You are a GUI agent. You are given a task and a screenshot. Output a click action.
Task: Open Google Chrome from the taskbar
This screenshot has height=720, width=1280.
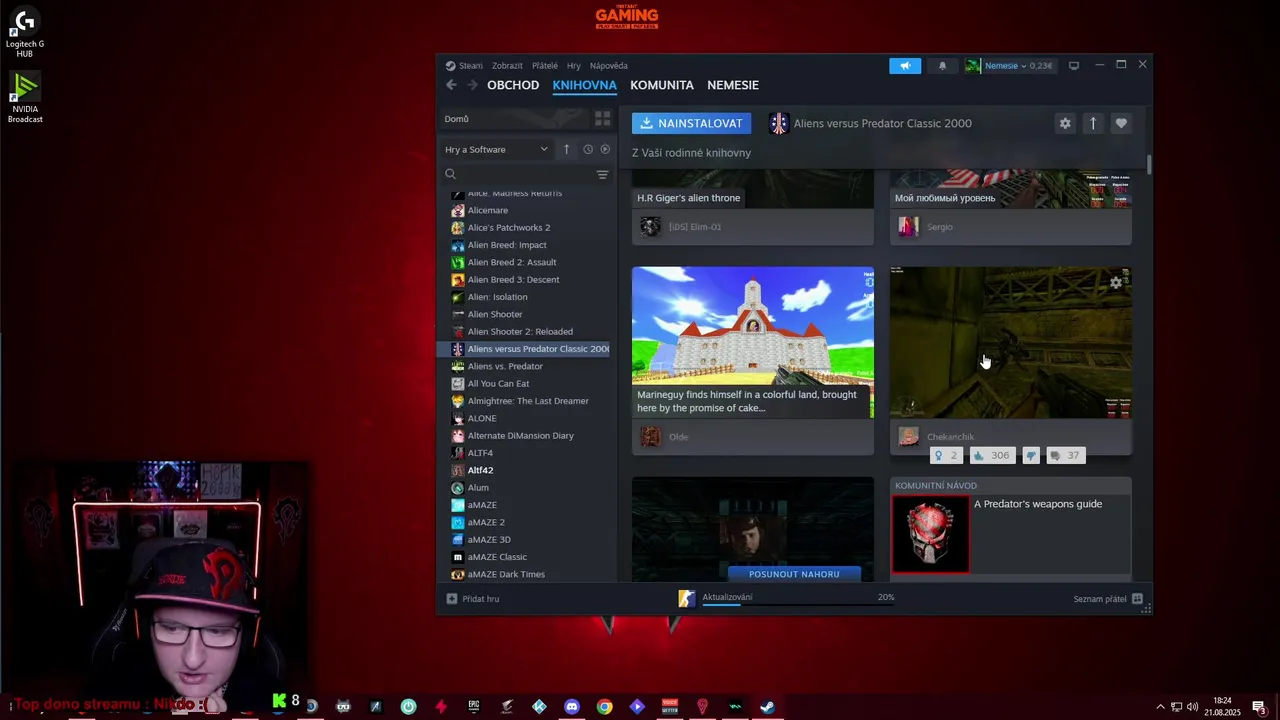(605, 706)
